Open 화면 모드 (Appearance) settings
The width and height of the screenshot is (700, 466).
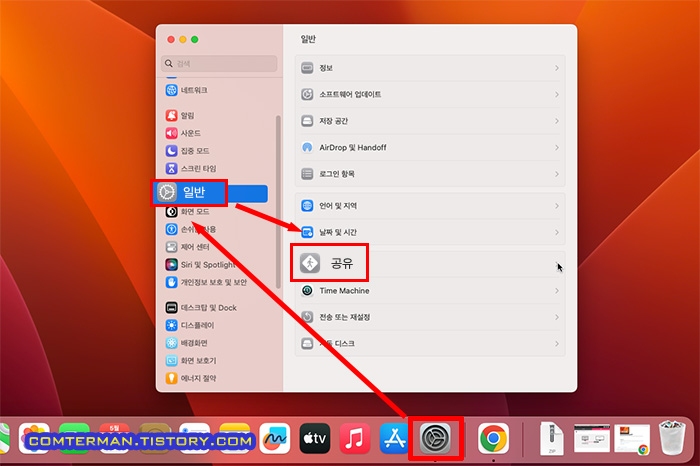[x=188, y=212]
